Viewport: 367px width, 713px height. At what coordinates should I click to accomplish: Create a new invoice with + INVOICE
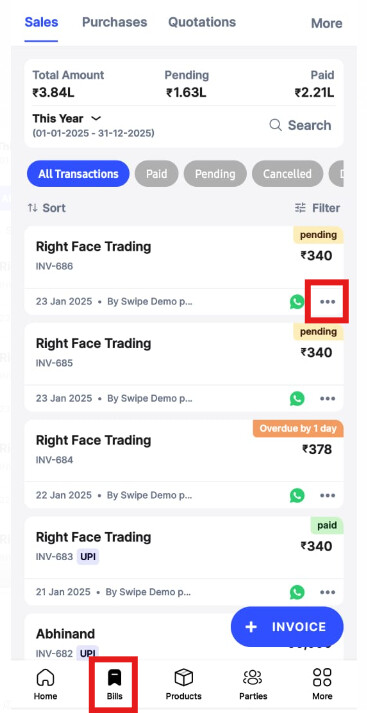[x=287, y=627]
